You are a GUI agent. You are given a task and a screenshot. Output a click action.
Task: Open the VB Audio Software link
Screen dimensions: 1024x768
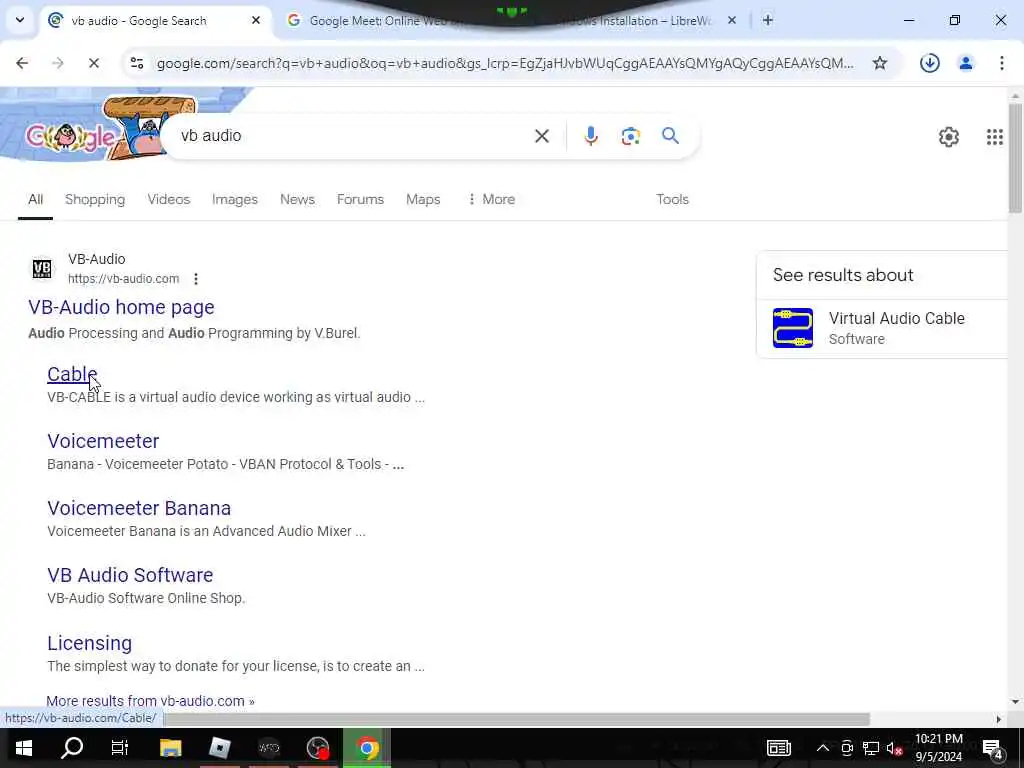[130, 575]
